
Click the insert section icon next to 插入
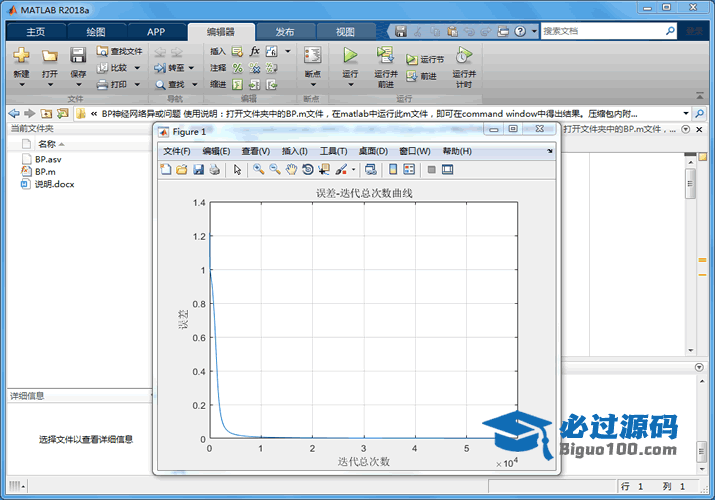tap(237, 51)
